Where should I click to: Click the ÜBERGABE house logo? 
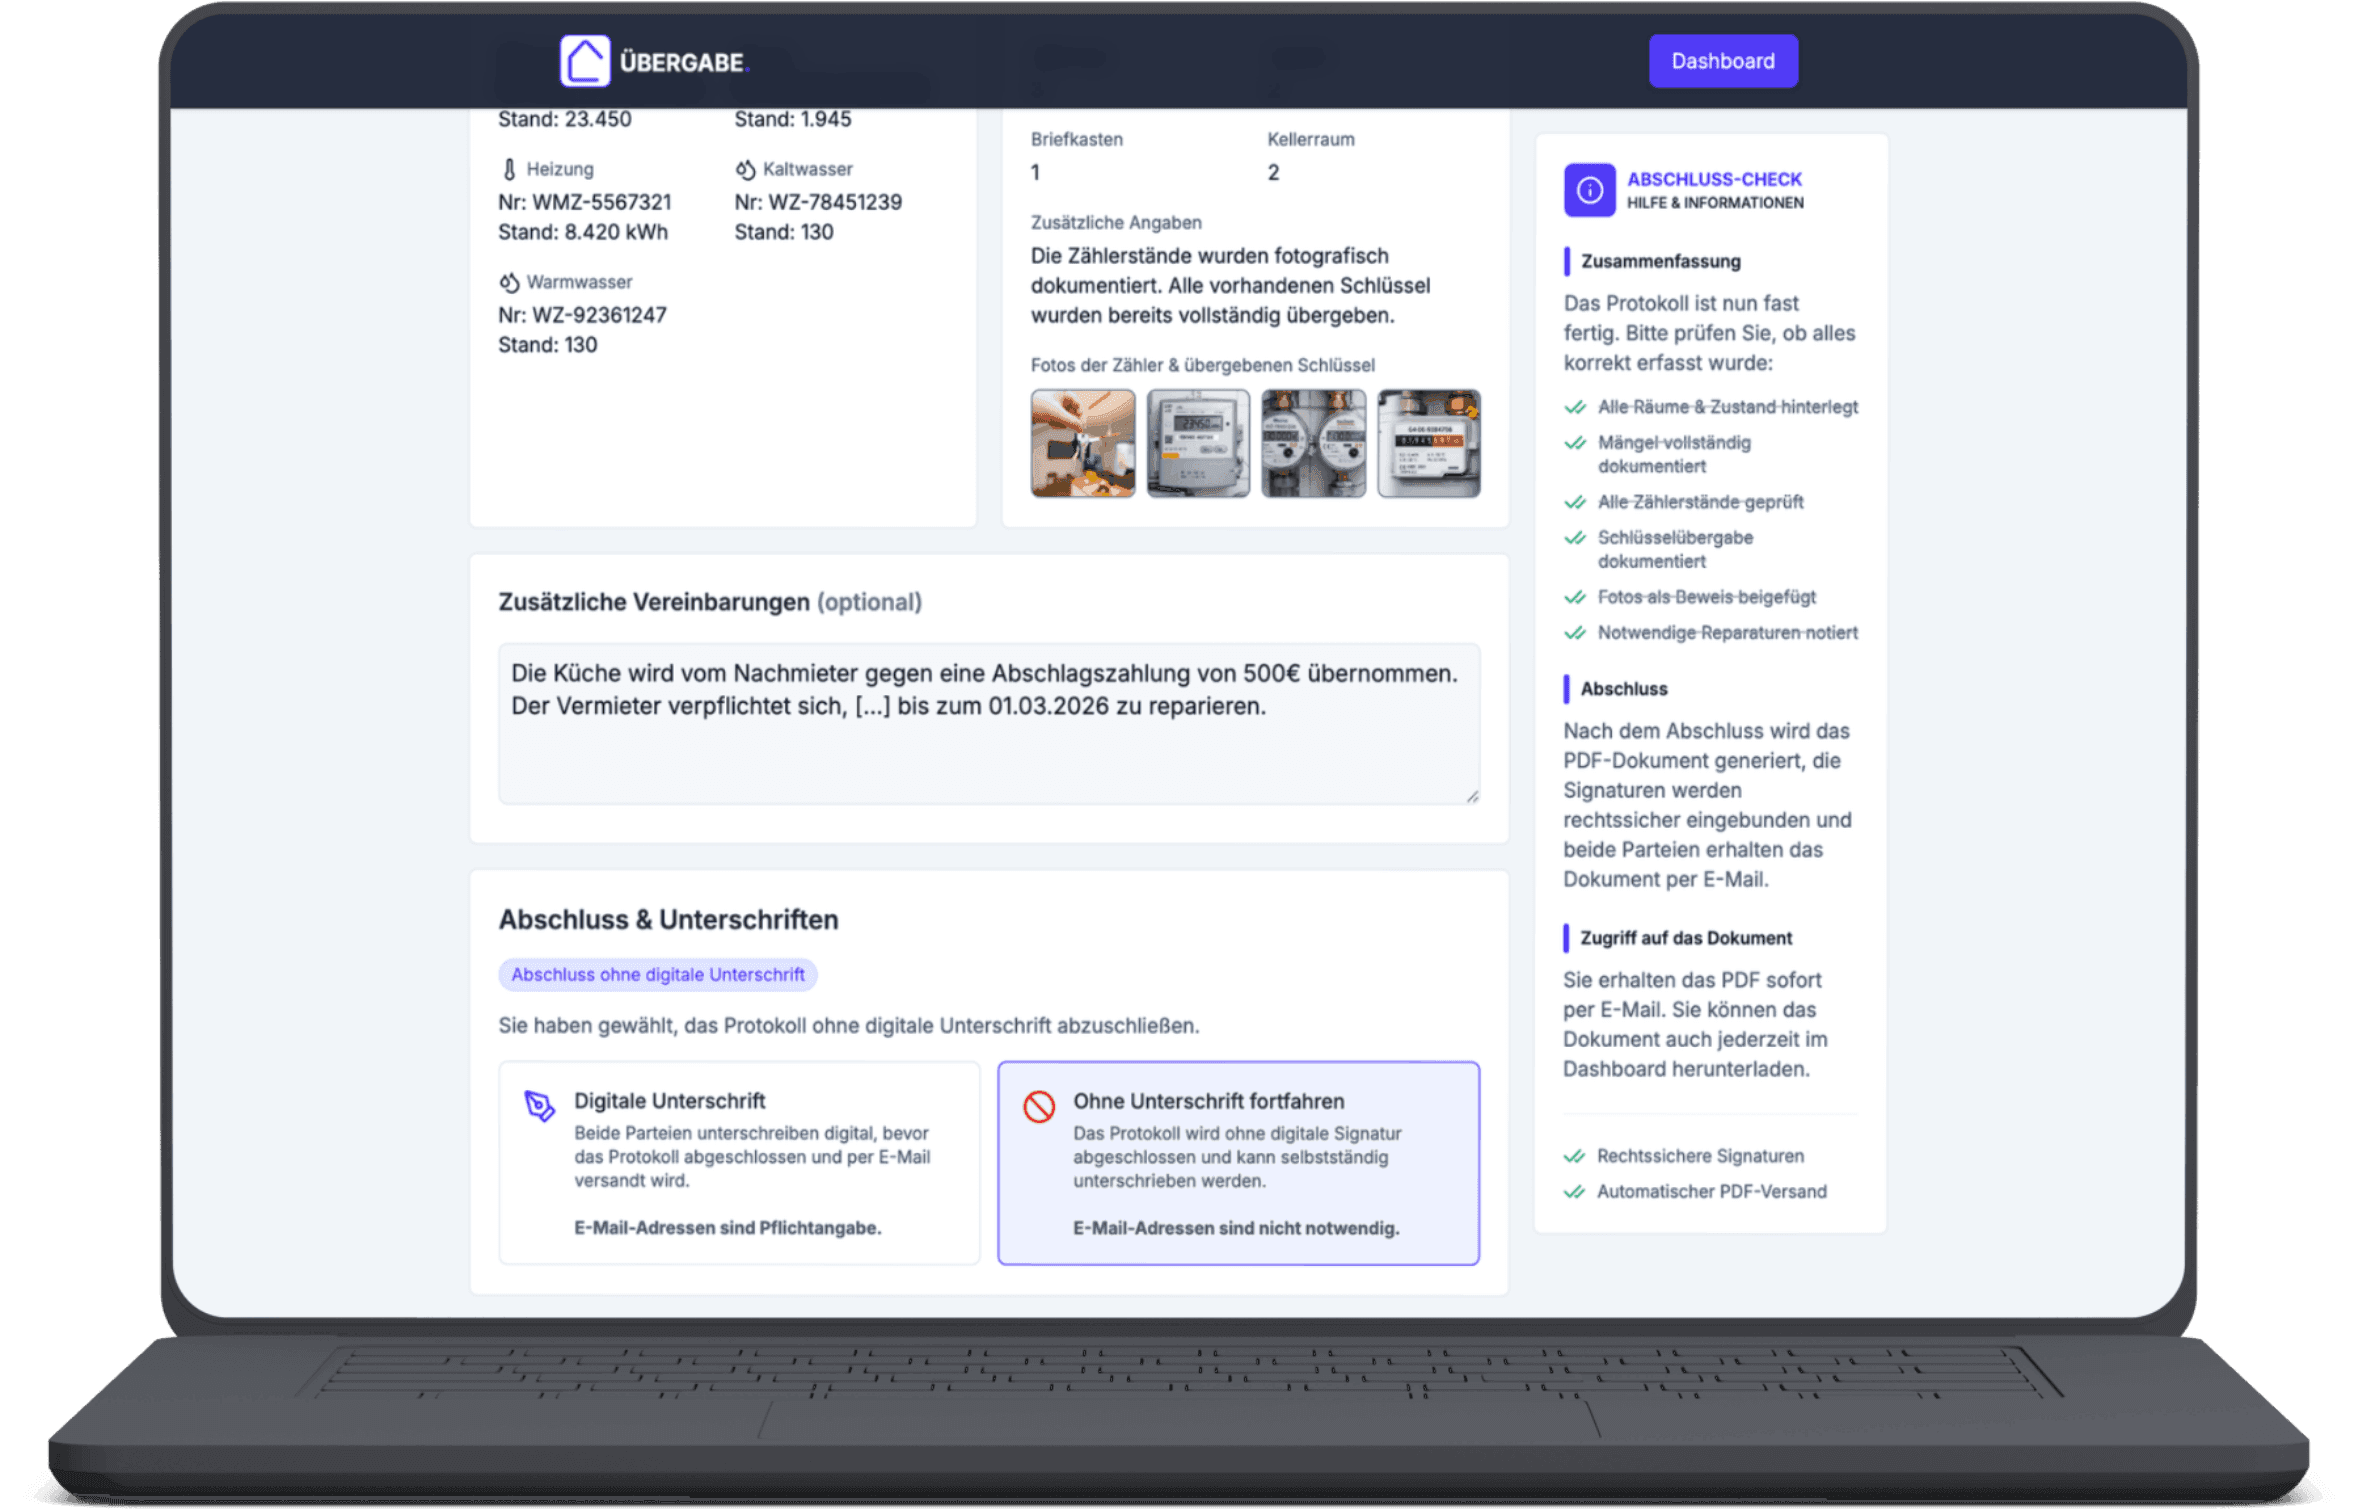[x=587, y=60]
